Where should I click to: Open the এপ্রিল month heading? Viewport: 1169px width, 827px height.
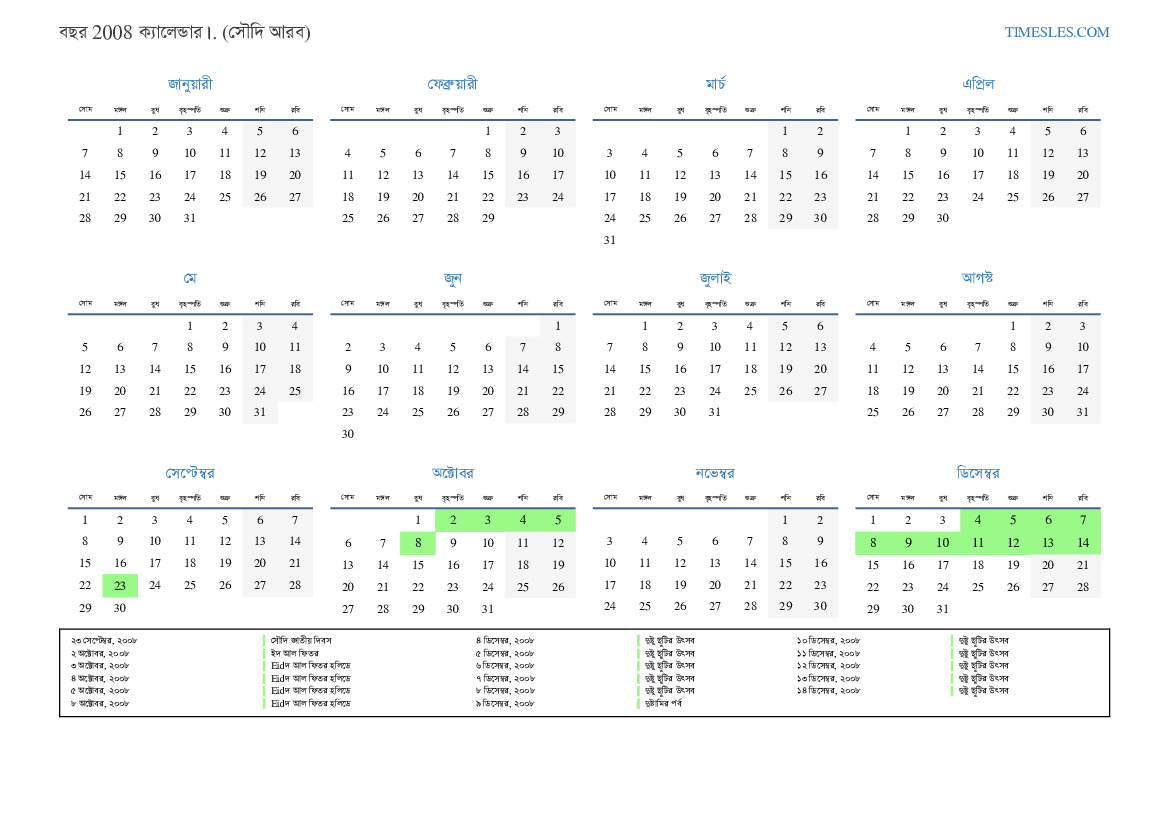[977, 84]
